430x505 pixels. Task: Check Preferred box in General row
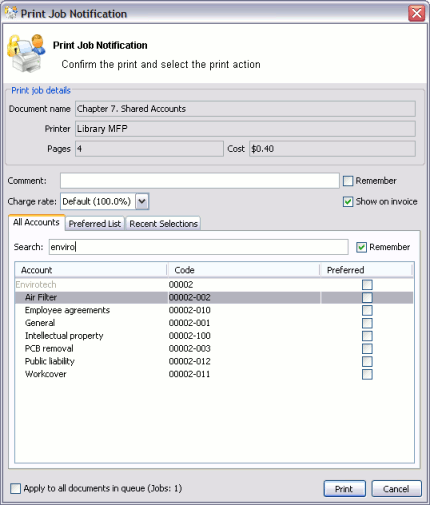(367, 323)
